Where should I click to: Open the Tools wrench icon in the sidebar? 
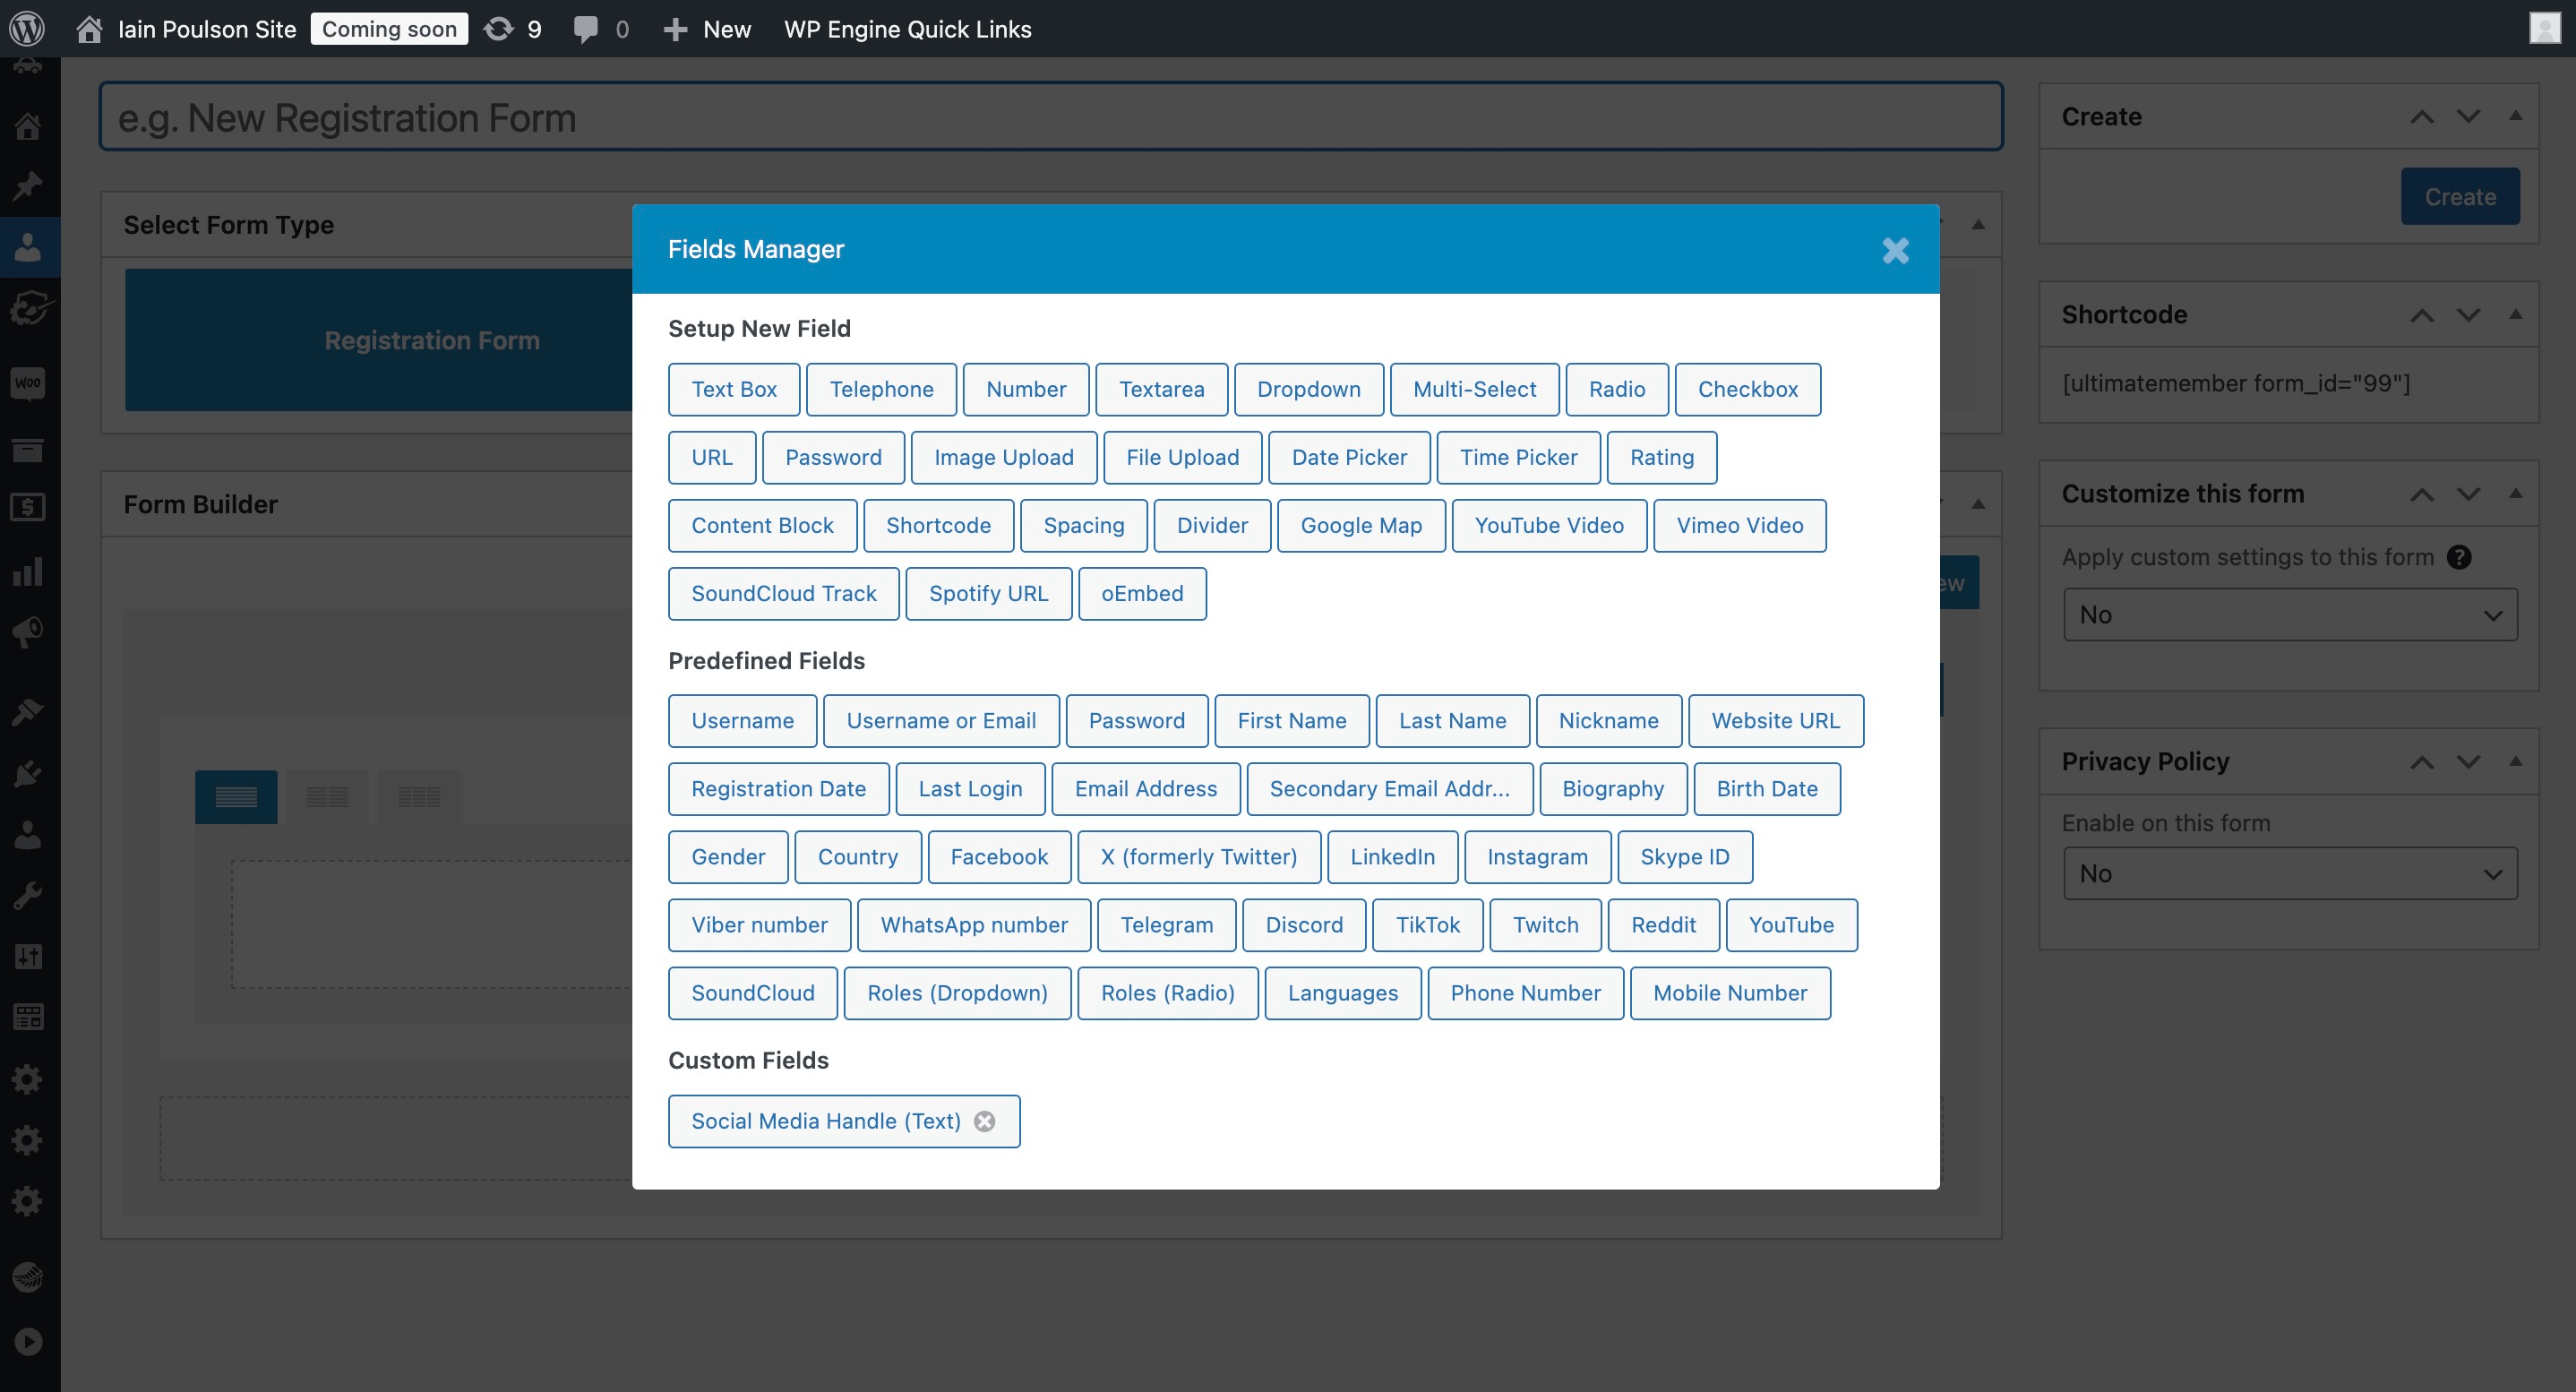point(28,895)
